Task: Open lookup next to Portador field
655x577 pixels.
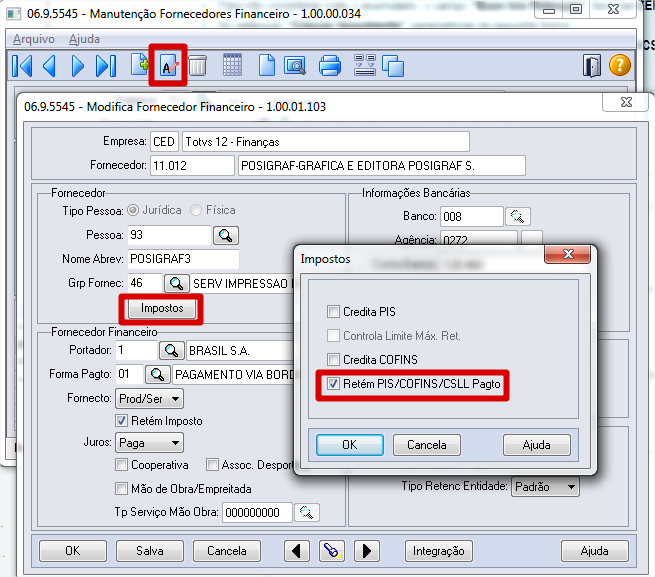Action: (171, 350)
